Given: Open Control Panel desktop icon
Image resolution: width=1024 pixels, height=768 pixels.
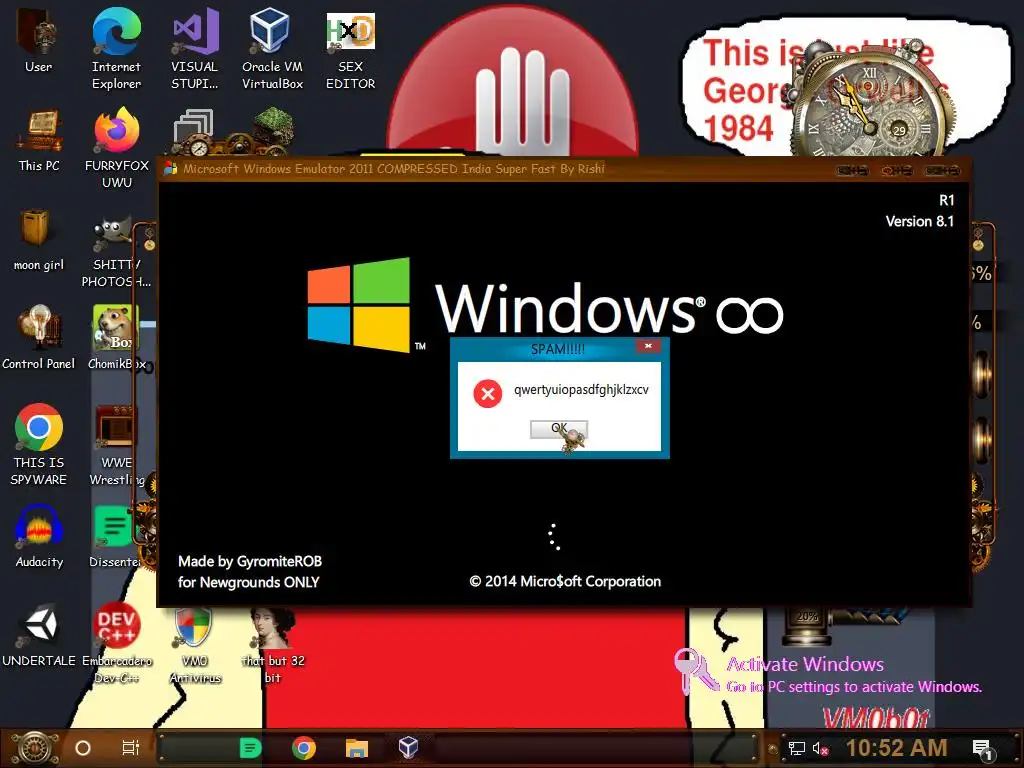Looking at the screenshot, I should pos(39,338).
